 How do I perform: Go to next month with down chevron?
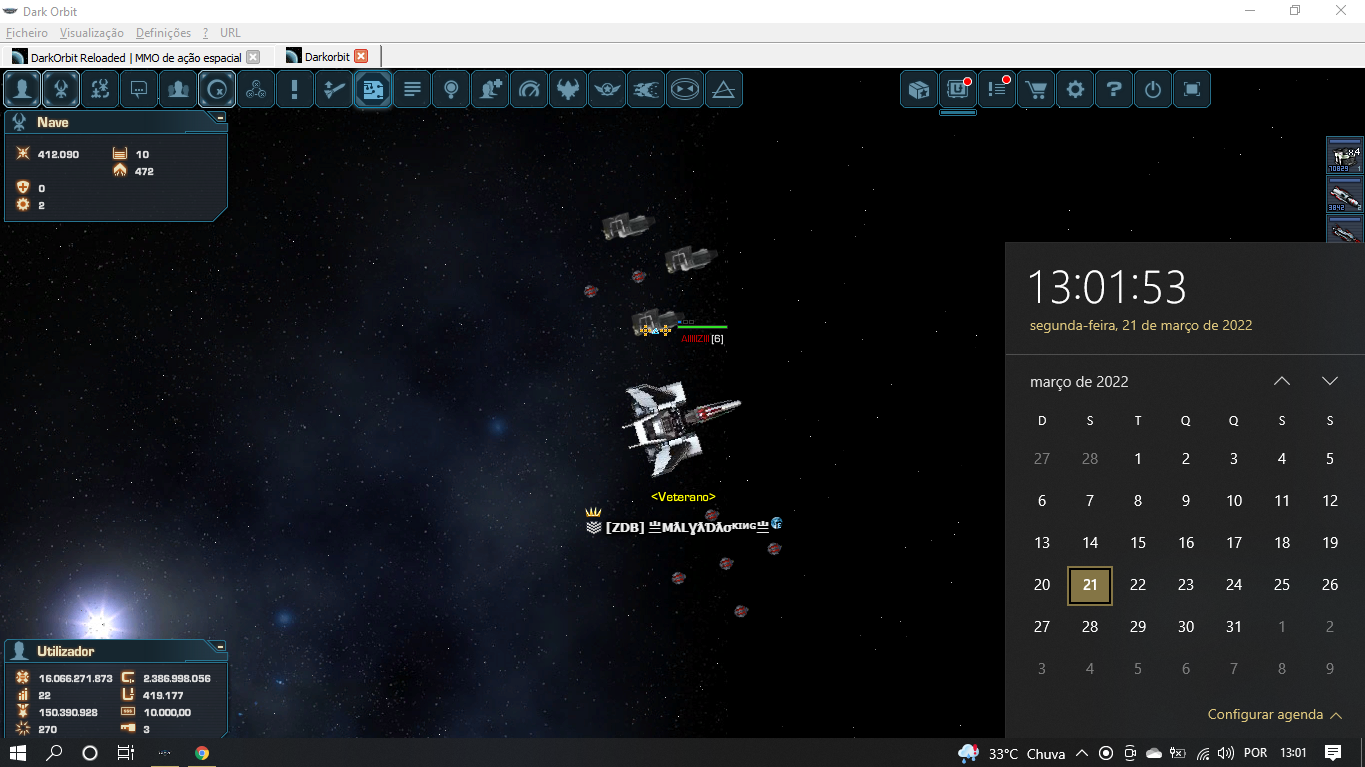coord(1330,381)
